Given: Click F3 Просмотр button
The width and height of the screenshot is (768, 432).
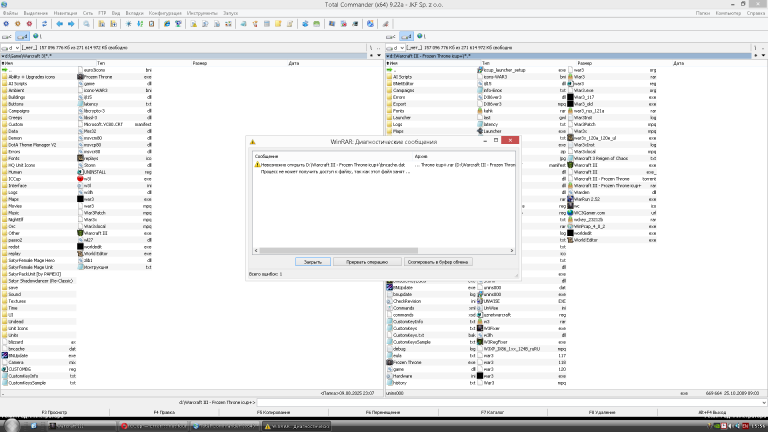Looking at the screenshot, I should click(54, 412).
